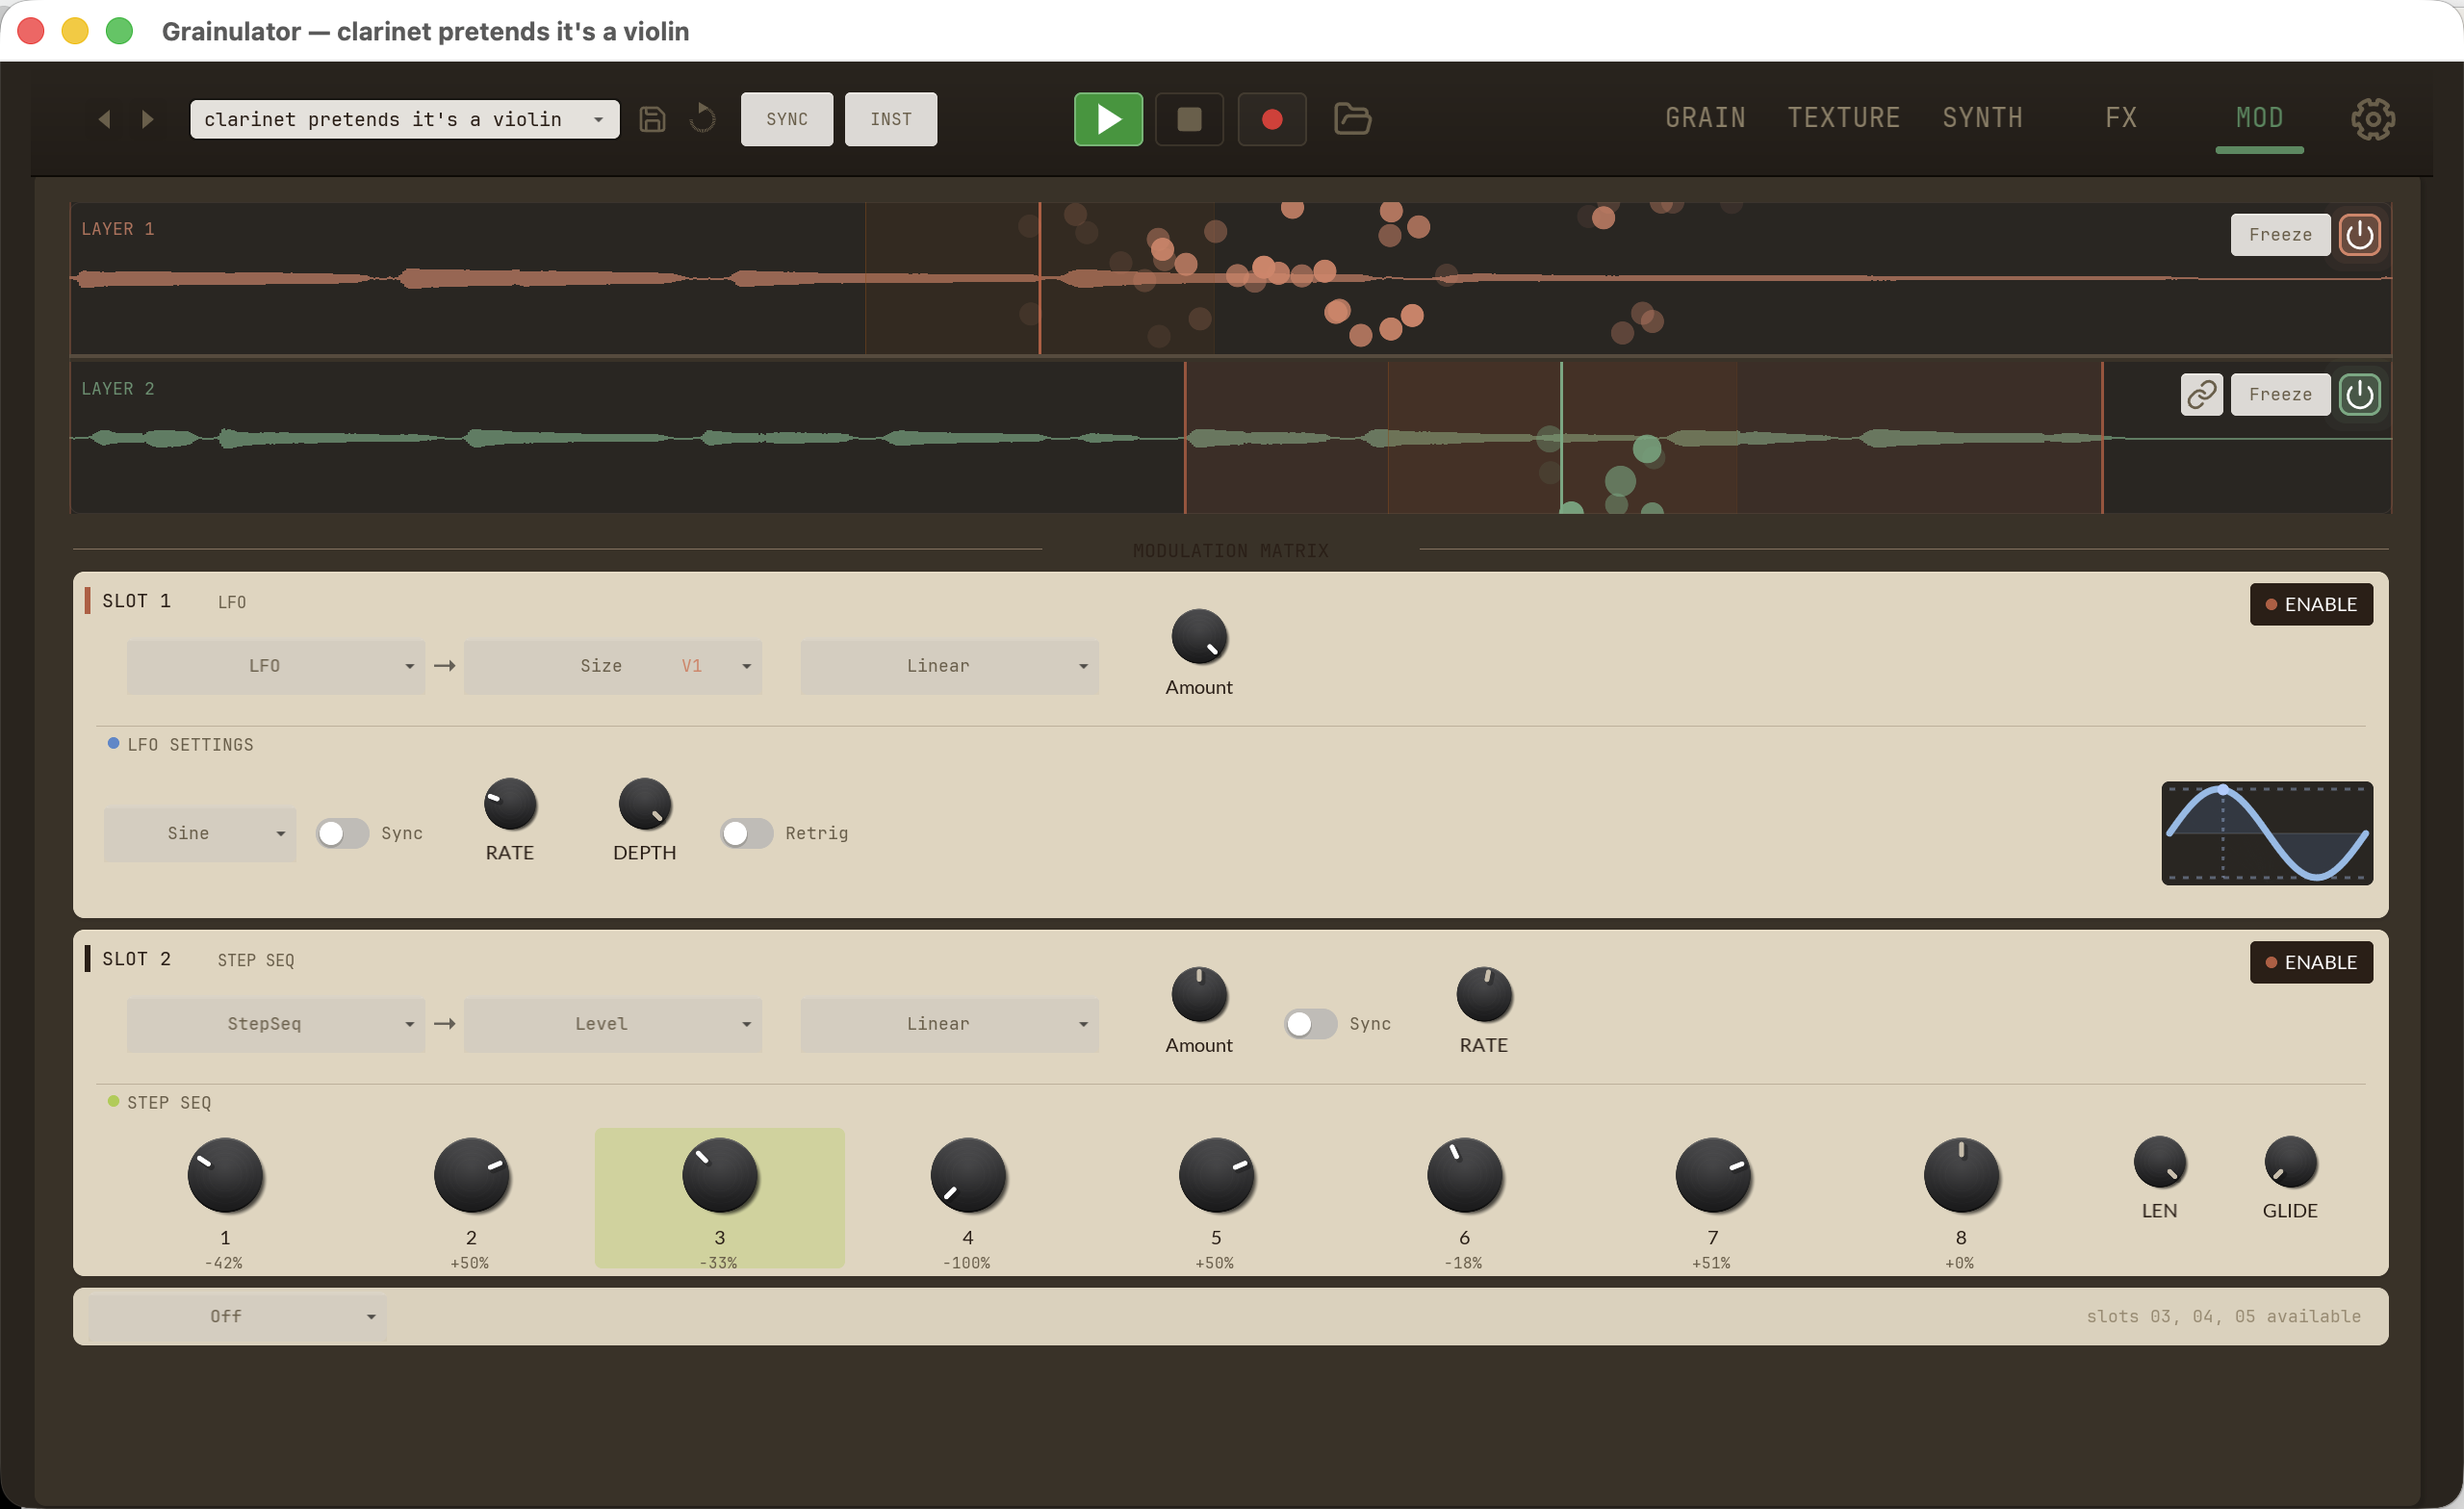2464x1509 pixels.
Task: Click the step sequencer LEN knob
Action: pos(2159,1162)
